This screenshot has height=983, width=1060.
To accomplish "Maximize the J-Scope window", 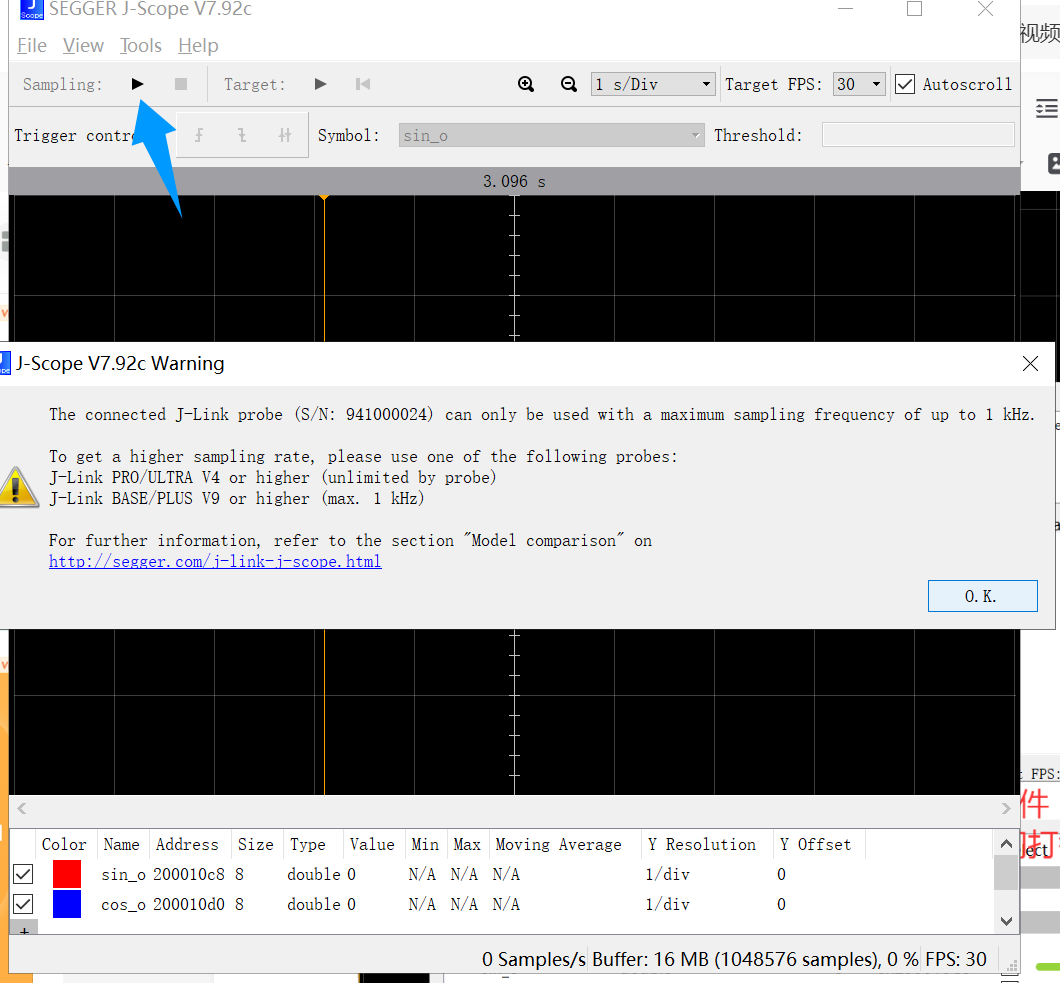I will [x=914, y=9].
